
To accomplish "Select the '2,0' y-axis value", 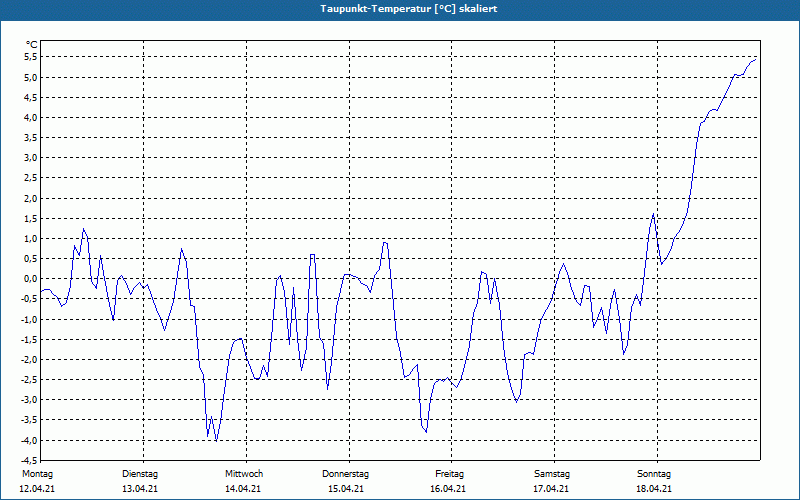I will pos(31,198).
